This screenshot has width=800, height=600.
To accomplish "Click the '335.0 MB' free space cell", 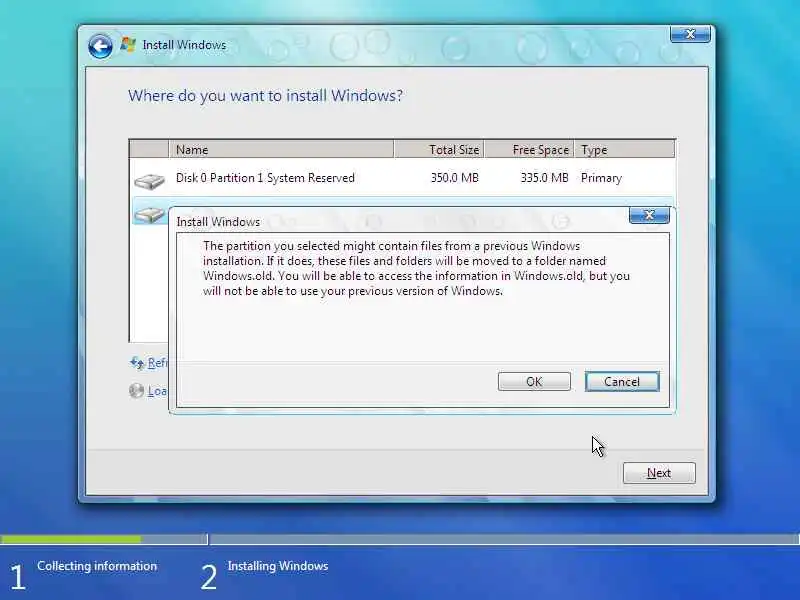I will tap(544, 178).
